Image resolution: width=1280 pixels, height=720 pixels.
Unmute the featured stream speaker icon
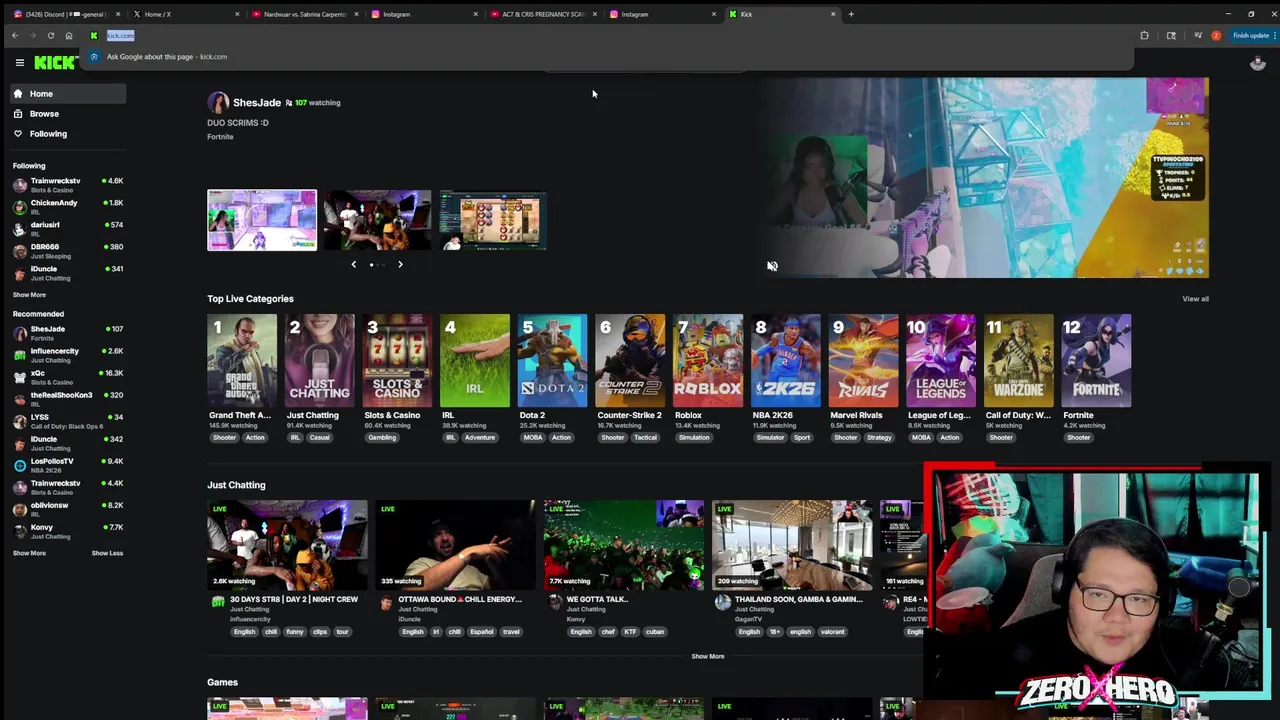(x=772, y=266)
